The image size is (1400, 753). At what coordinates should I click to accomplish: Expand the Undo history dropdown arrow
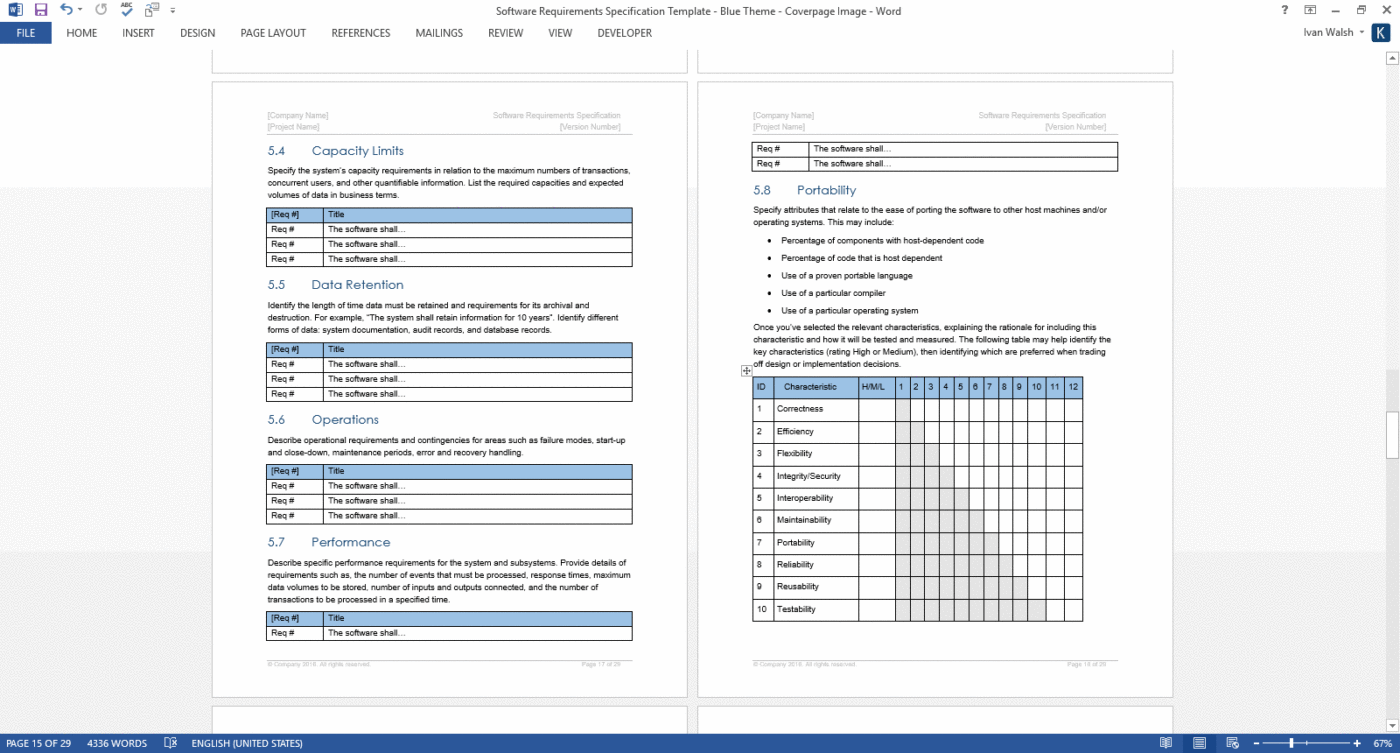pyautogui.click(x=80, y=9)
